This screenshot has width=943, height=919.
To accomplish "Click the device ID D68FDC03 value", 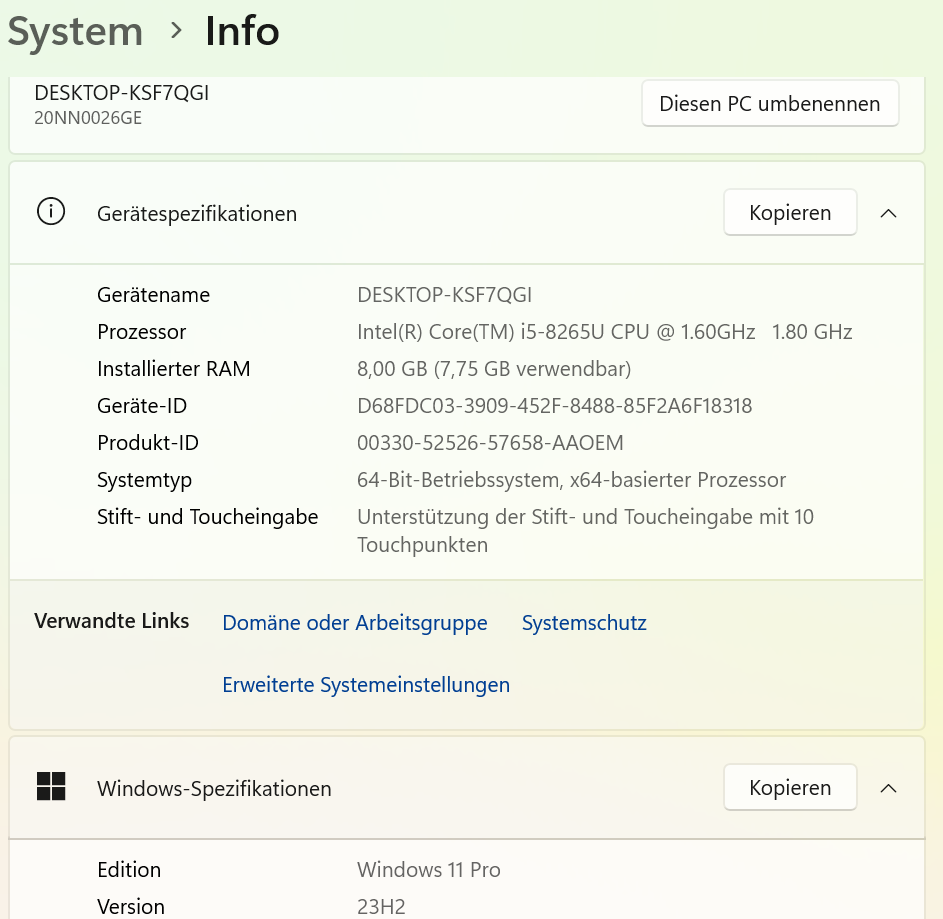I will pyautogui.click(x=554, y=406).
